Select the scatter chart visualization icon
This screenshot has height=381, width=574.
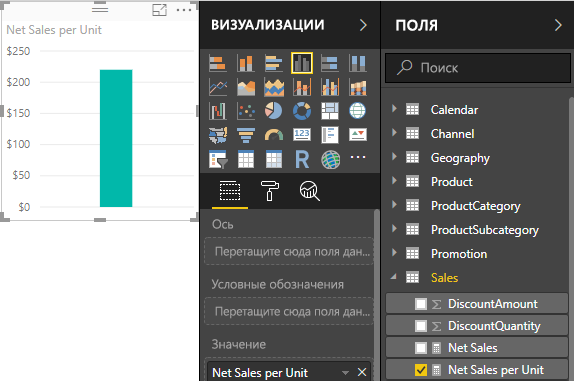246,111
